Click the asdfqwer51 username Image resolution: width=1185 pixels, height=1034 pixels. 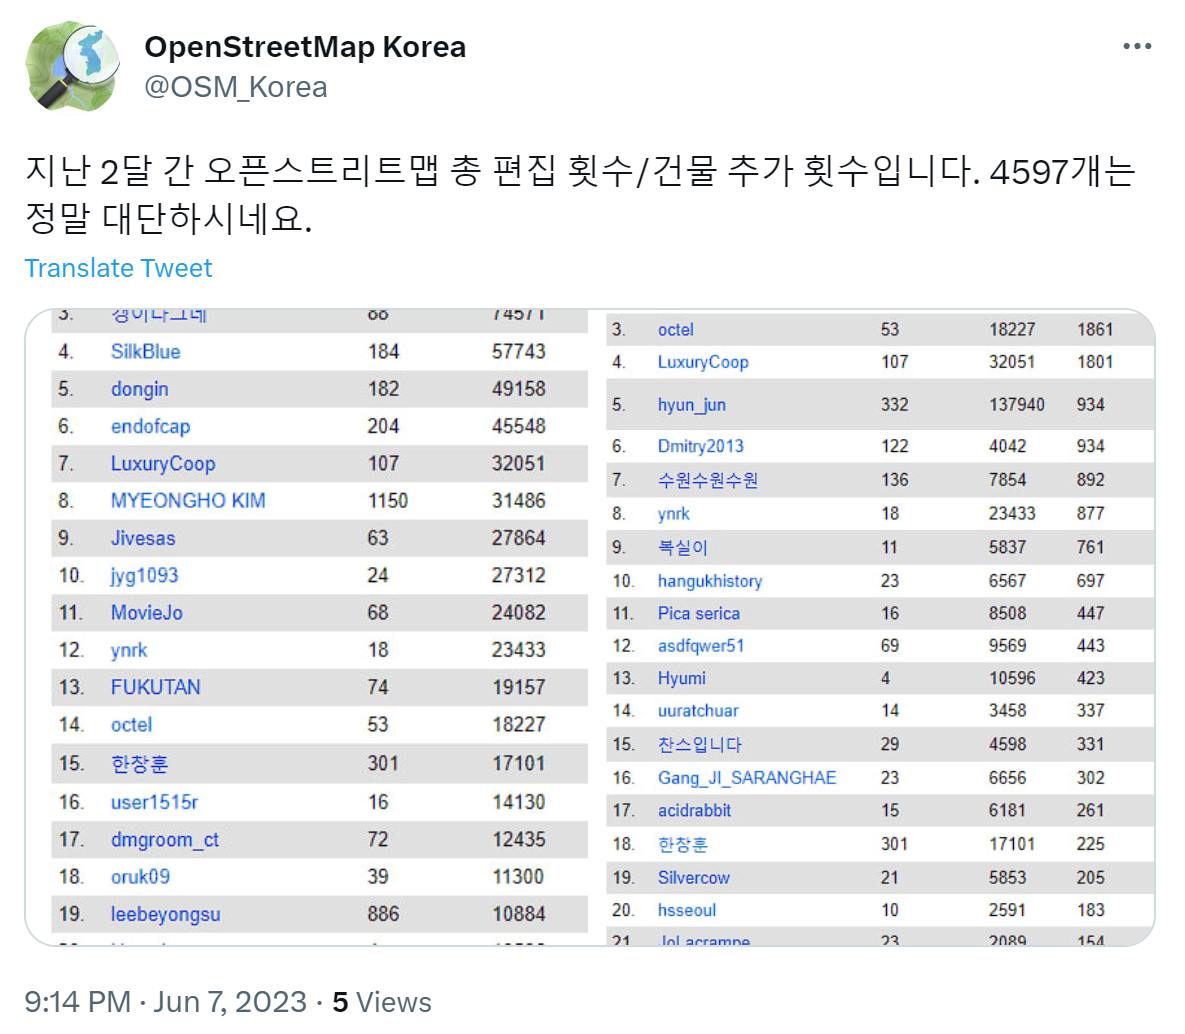[x=701, y=645]
